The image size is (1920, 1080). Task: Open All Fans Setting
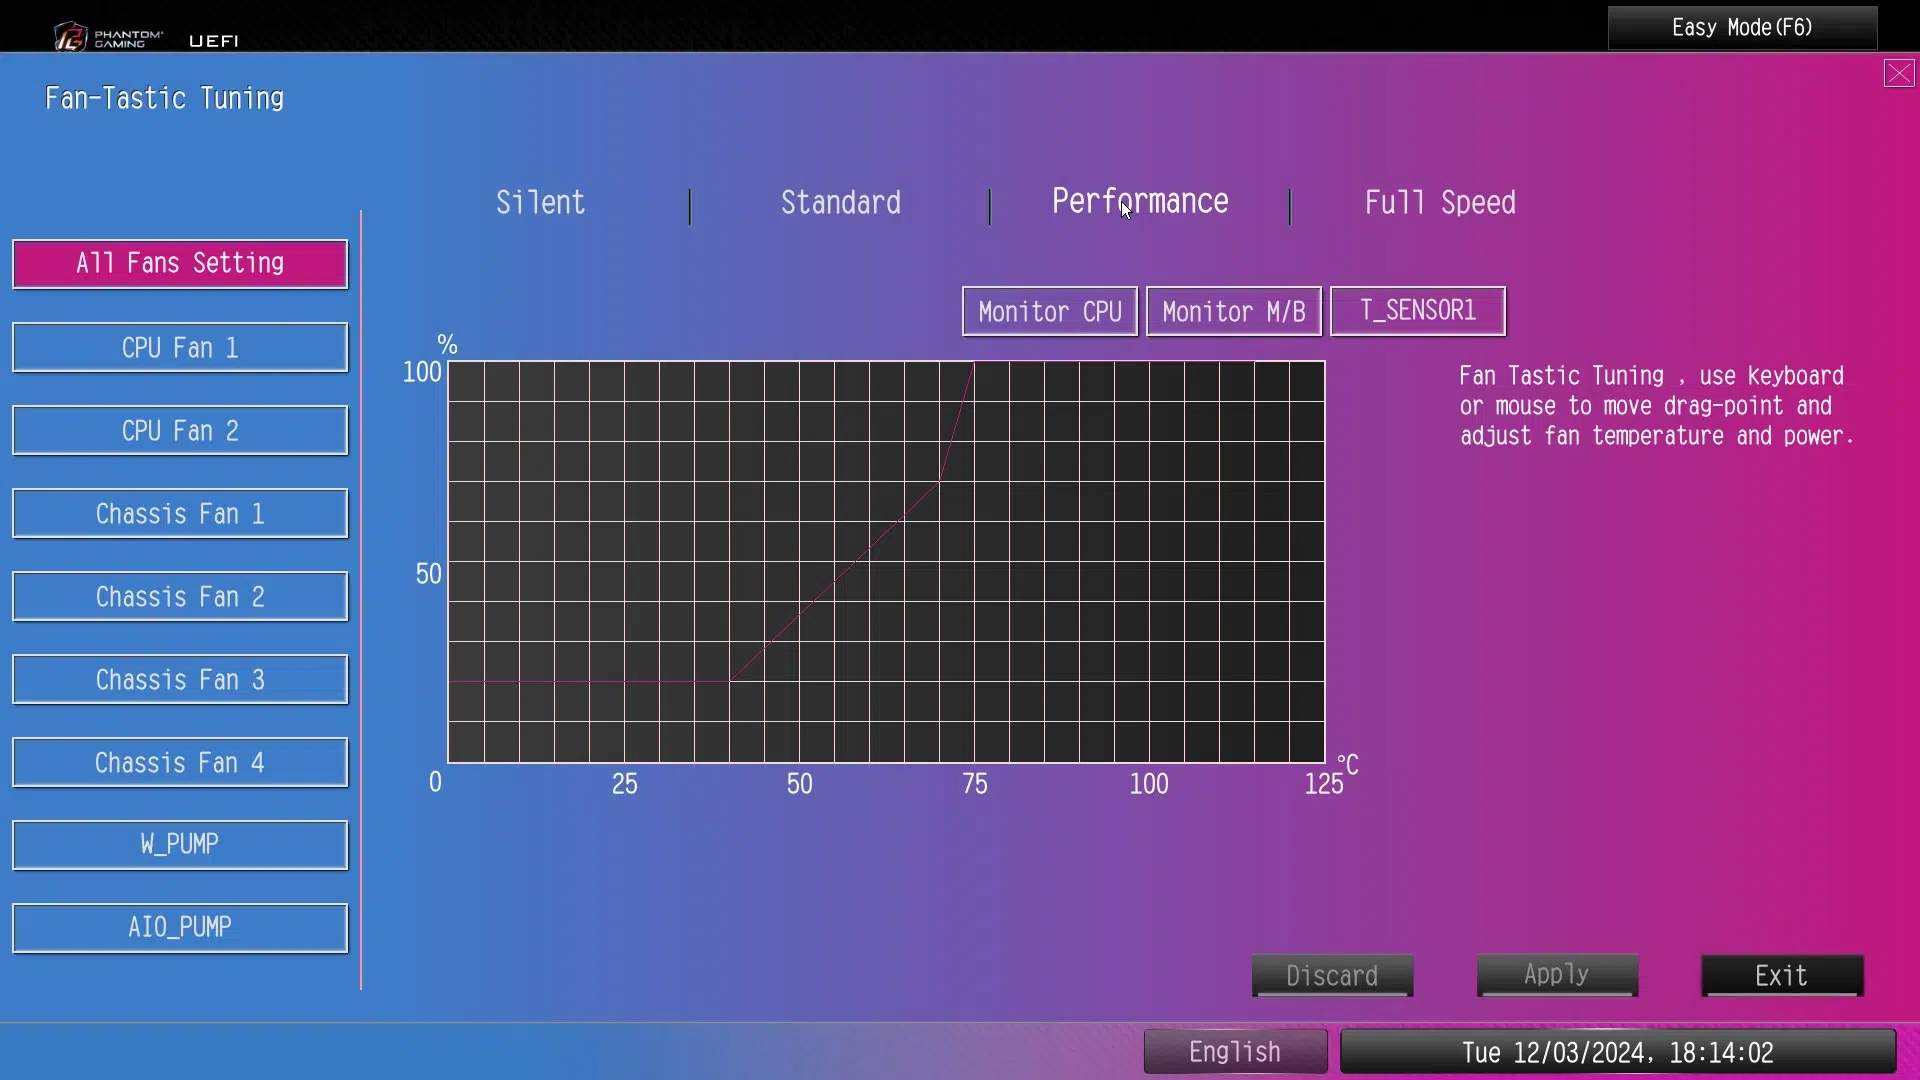point(180,264)
